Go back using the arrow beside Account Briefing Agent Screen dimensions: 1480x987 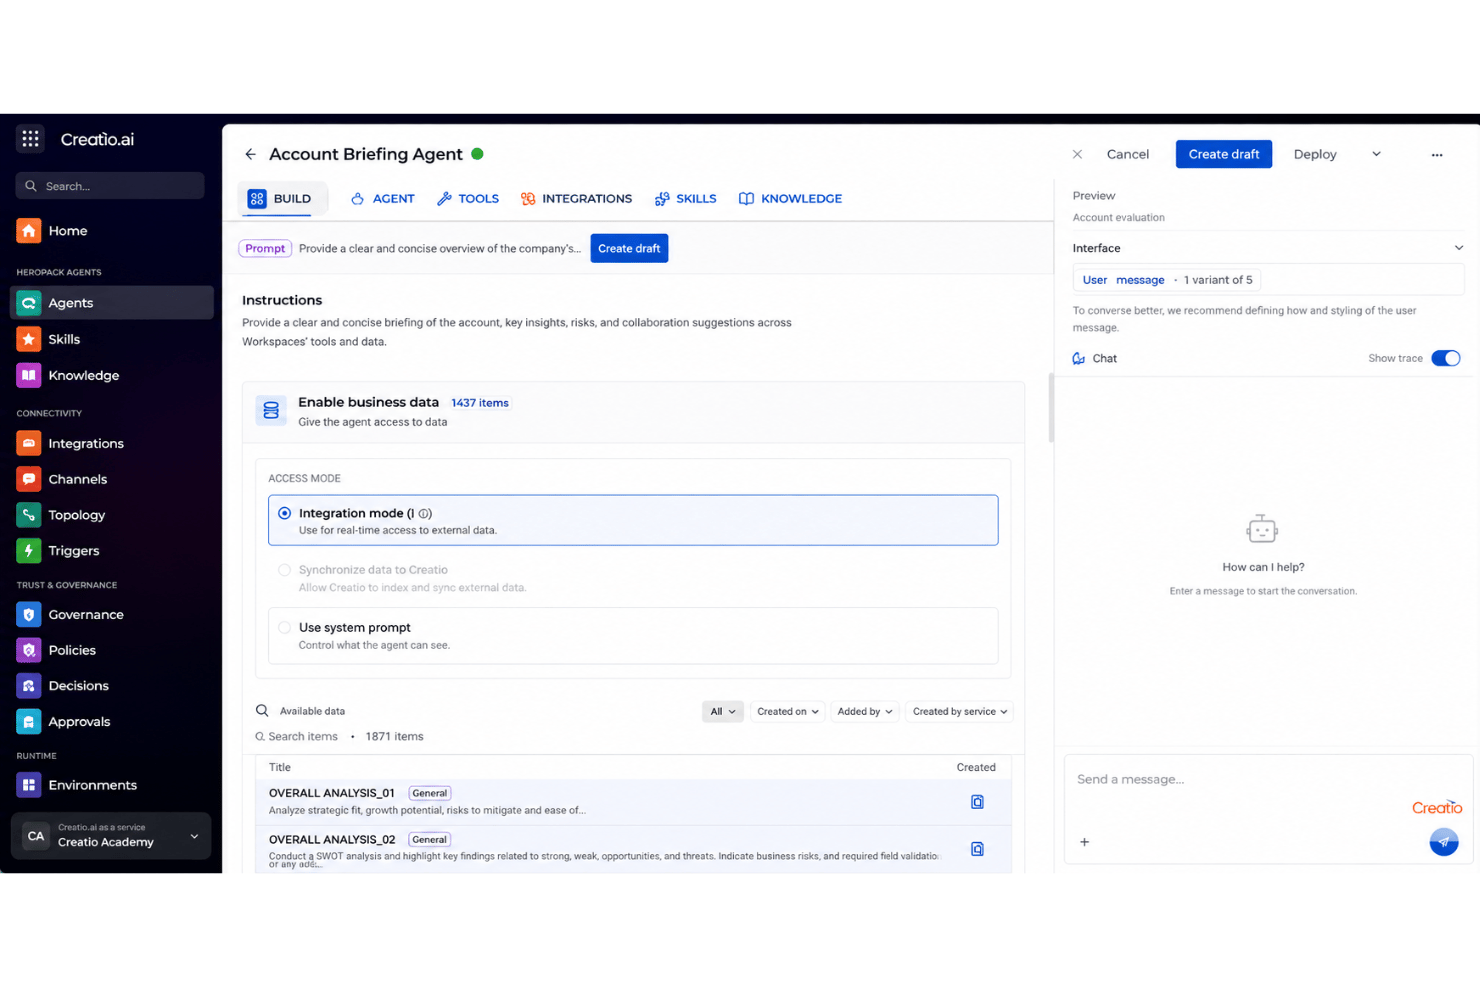click(250, 154)
